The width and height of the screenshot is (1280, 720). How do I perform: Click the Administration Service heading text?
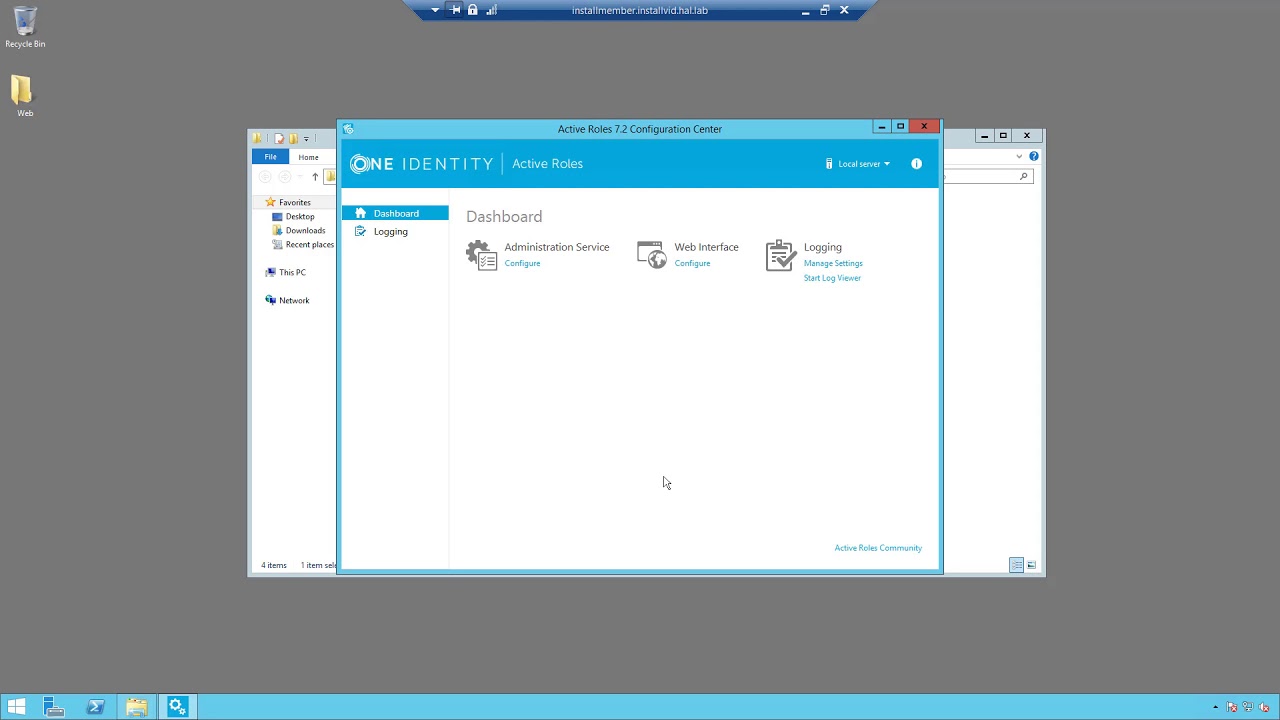(x=556, y=247)
